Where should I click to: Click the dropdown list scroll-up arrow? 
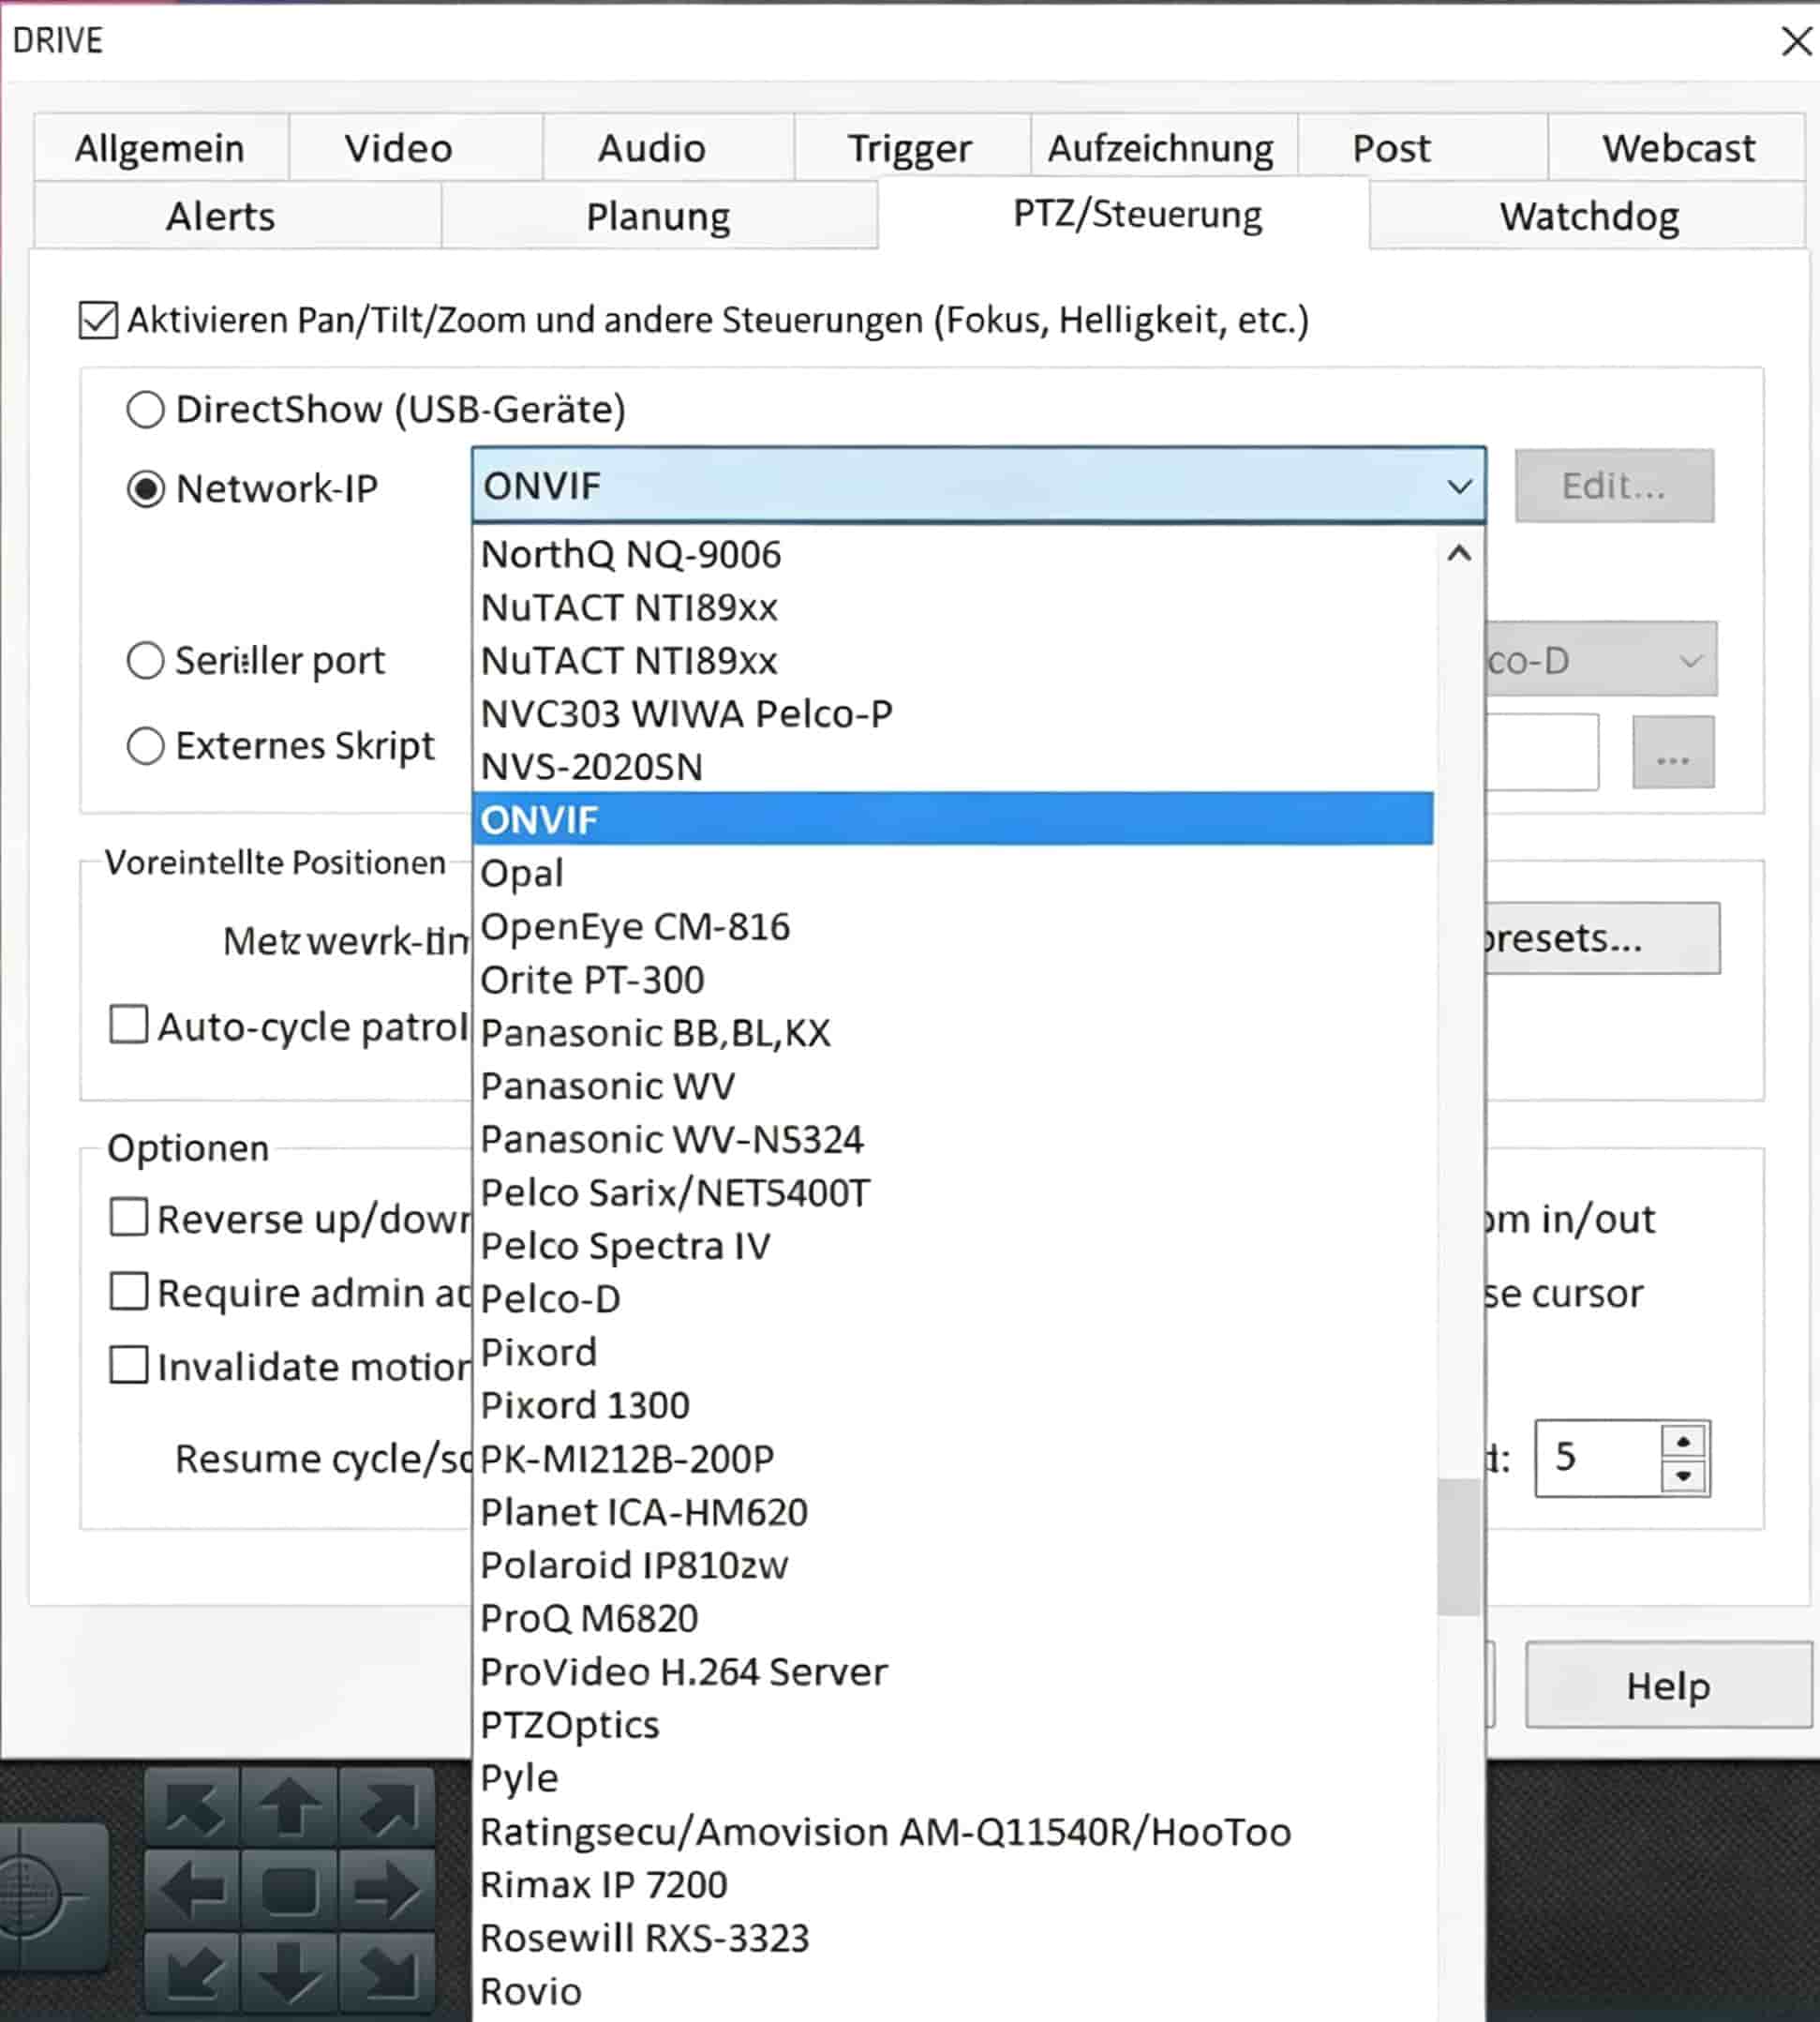pyautogui.click(x=1459, y=553)
